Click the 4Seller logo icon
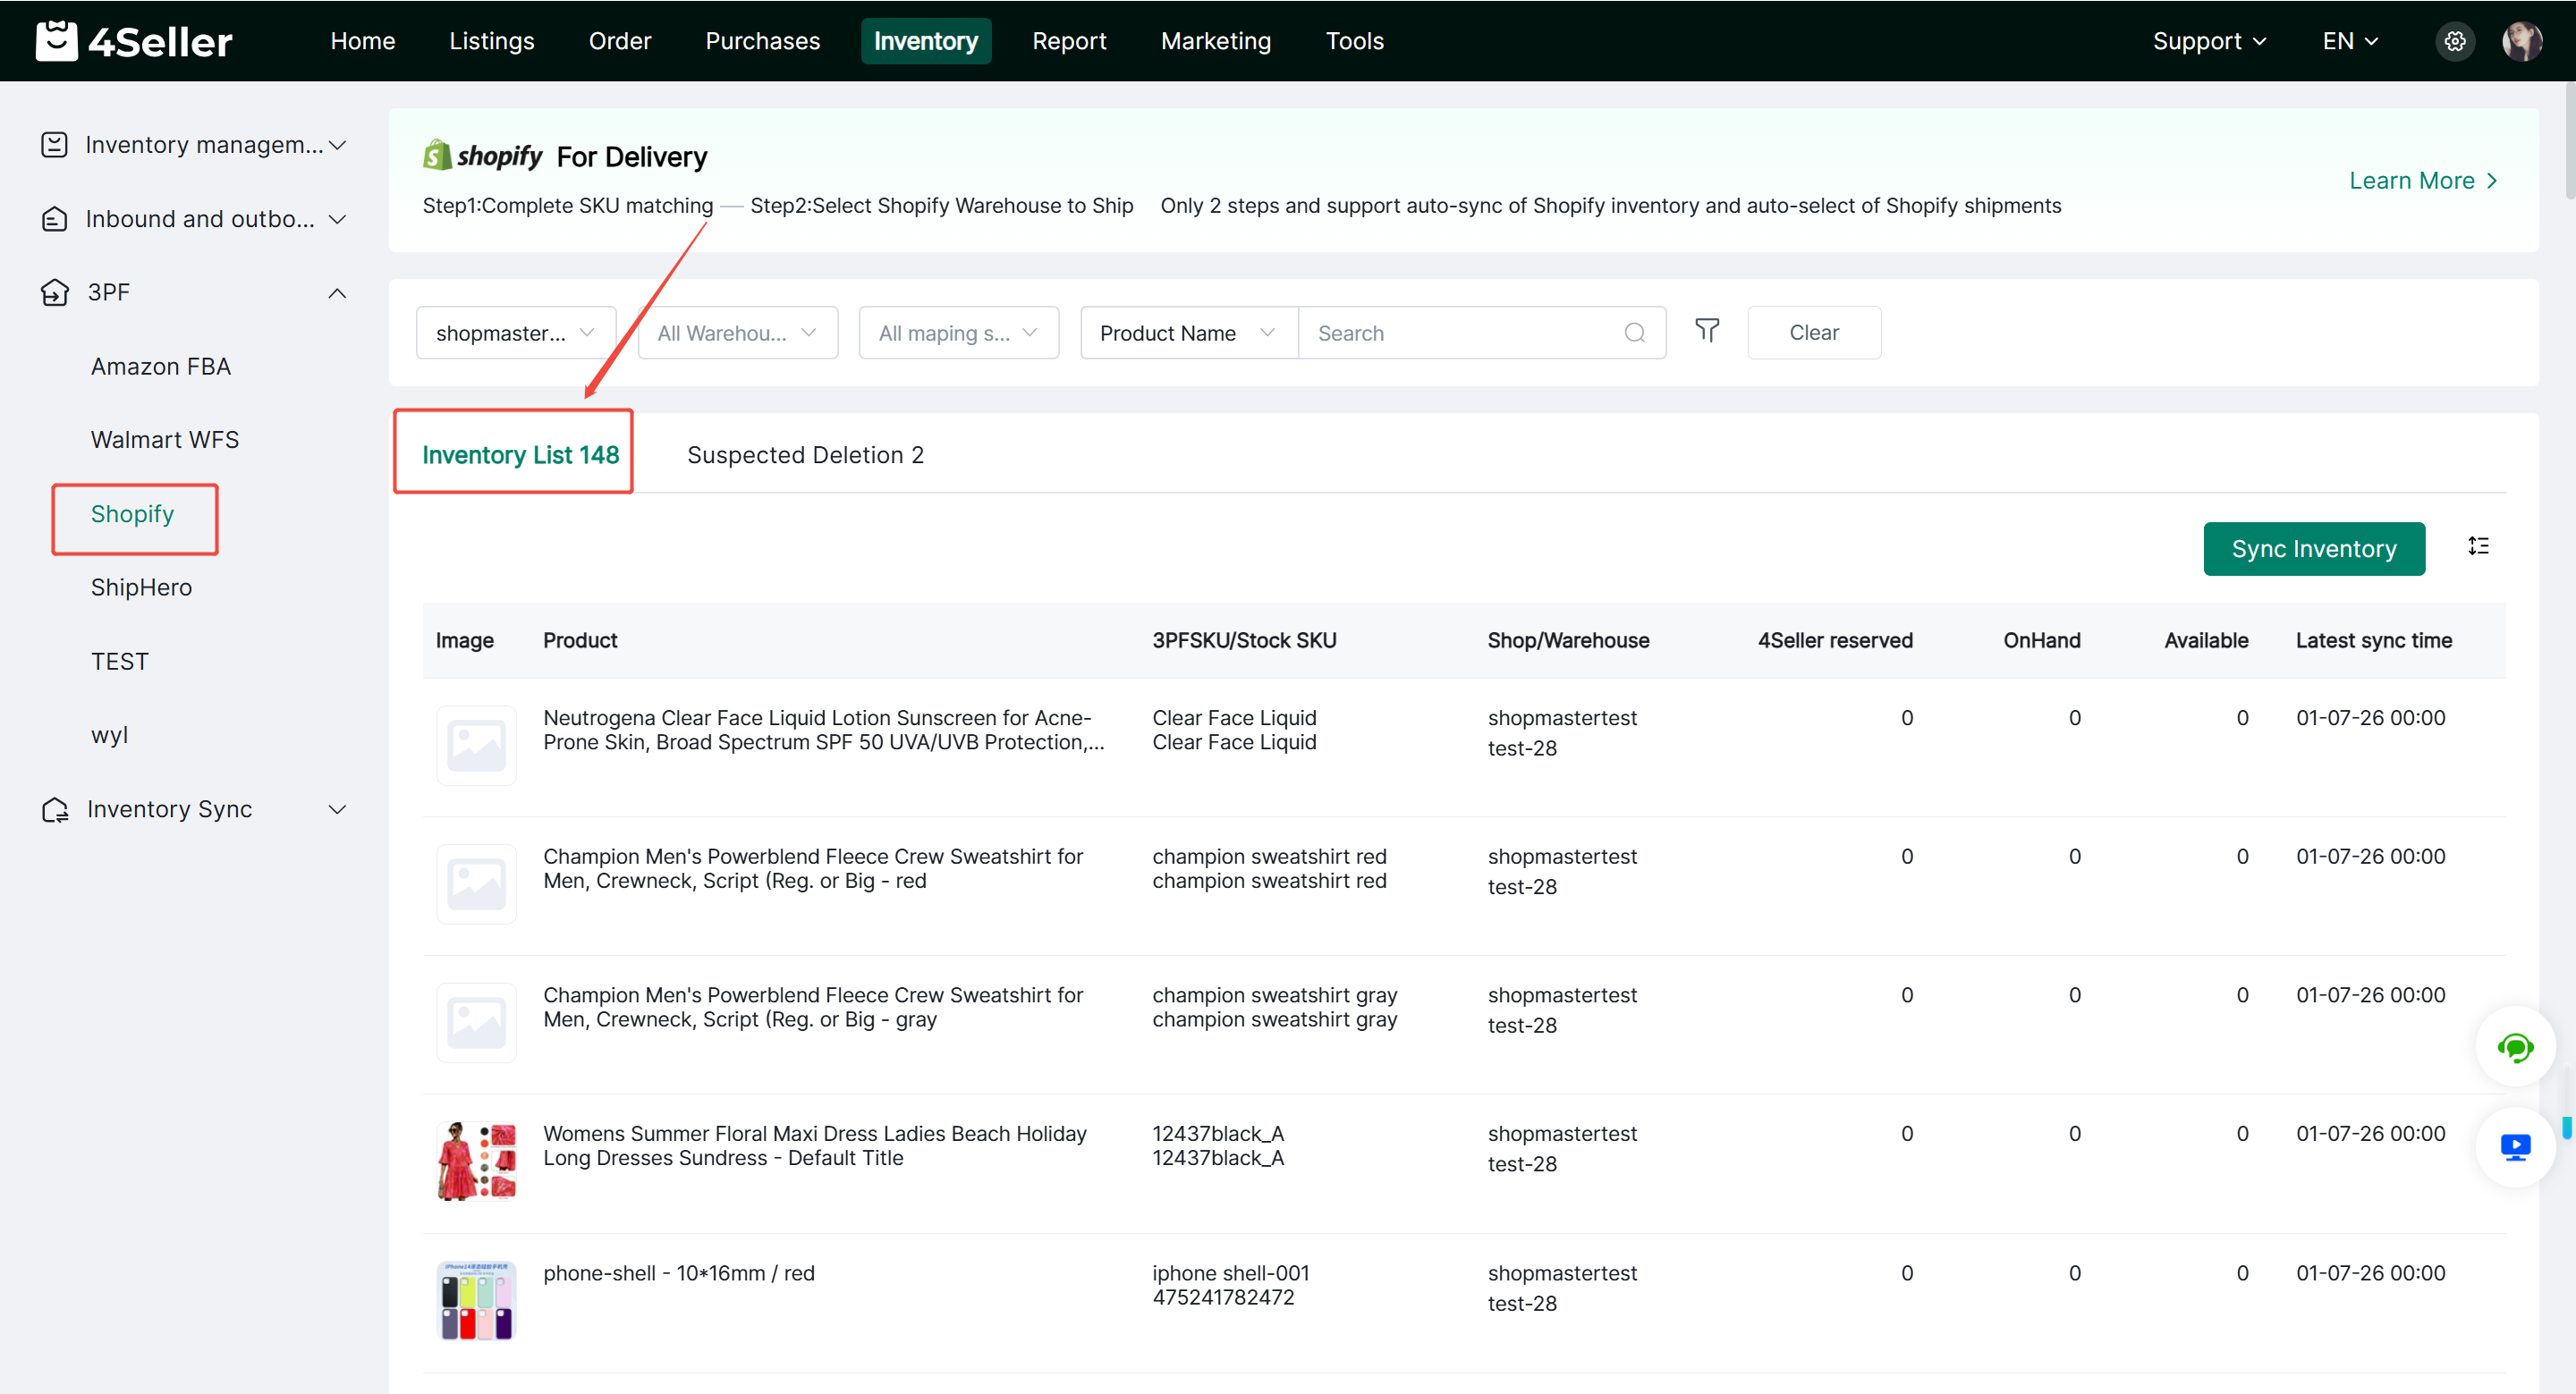2576x1394 pixels. point(57,40)
